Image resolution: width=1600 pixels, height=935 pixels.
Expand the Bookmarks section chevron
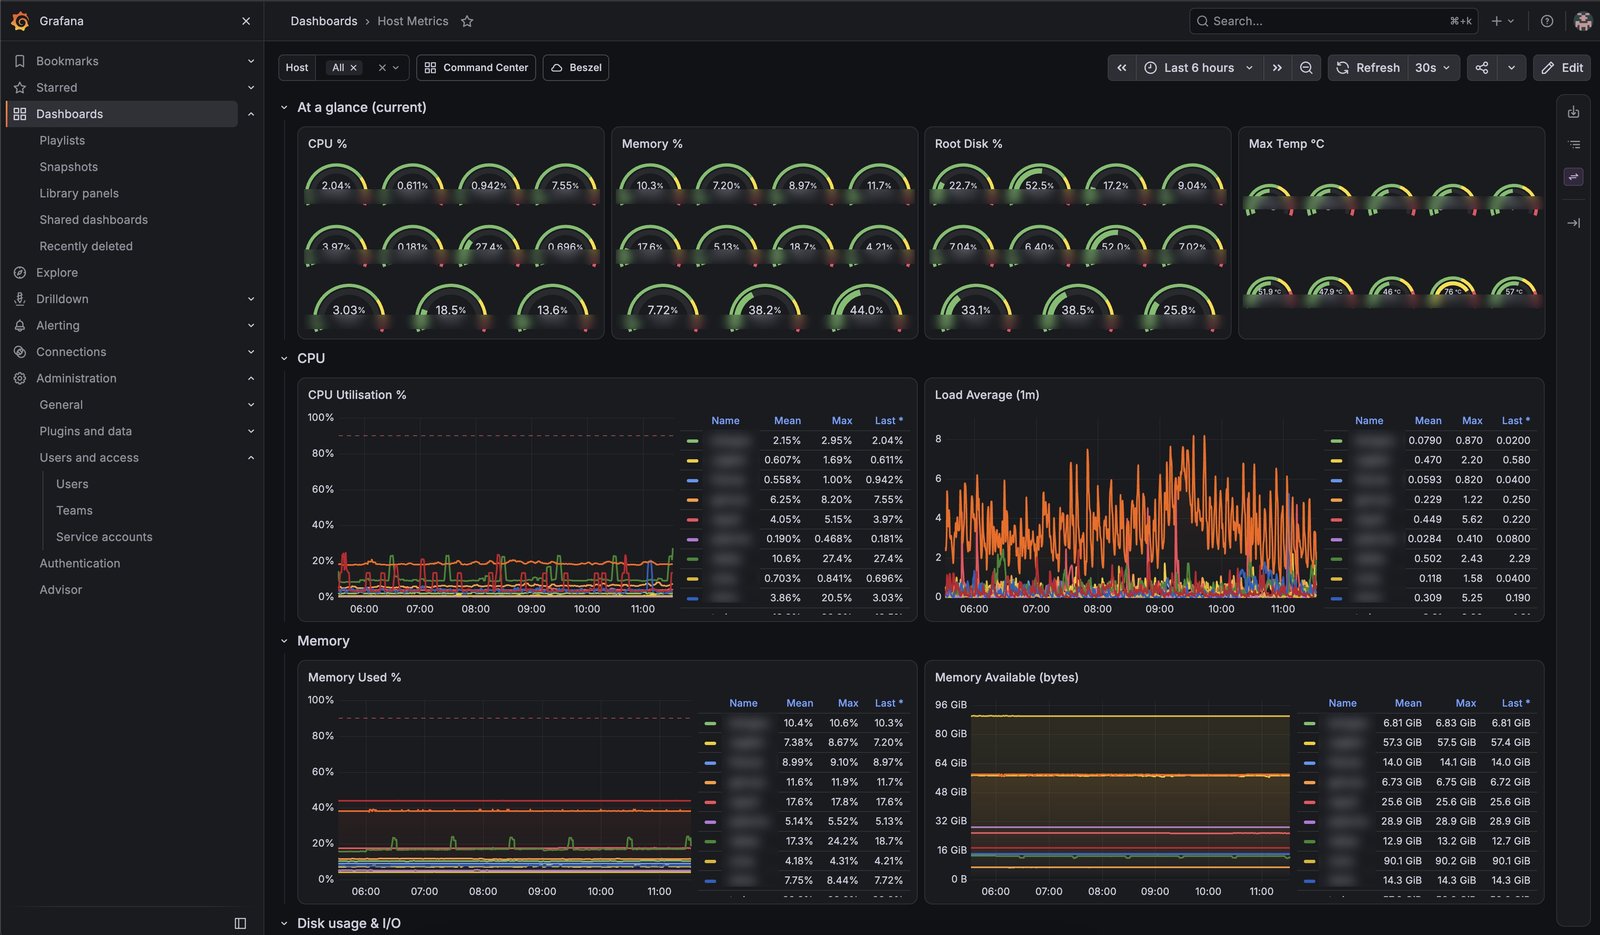click(251, 61)
